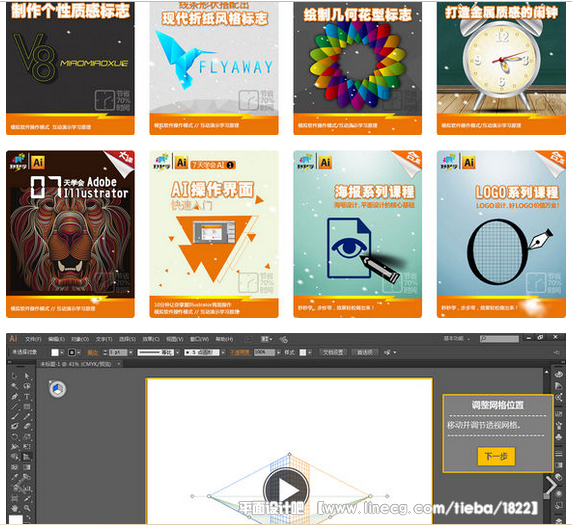
Task: Select the Perspective Grid tool
Action: click(x=27, y=456)
